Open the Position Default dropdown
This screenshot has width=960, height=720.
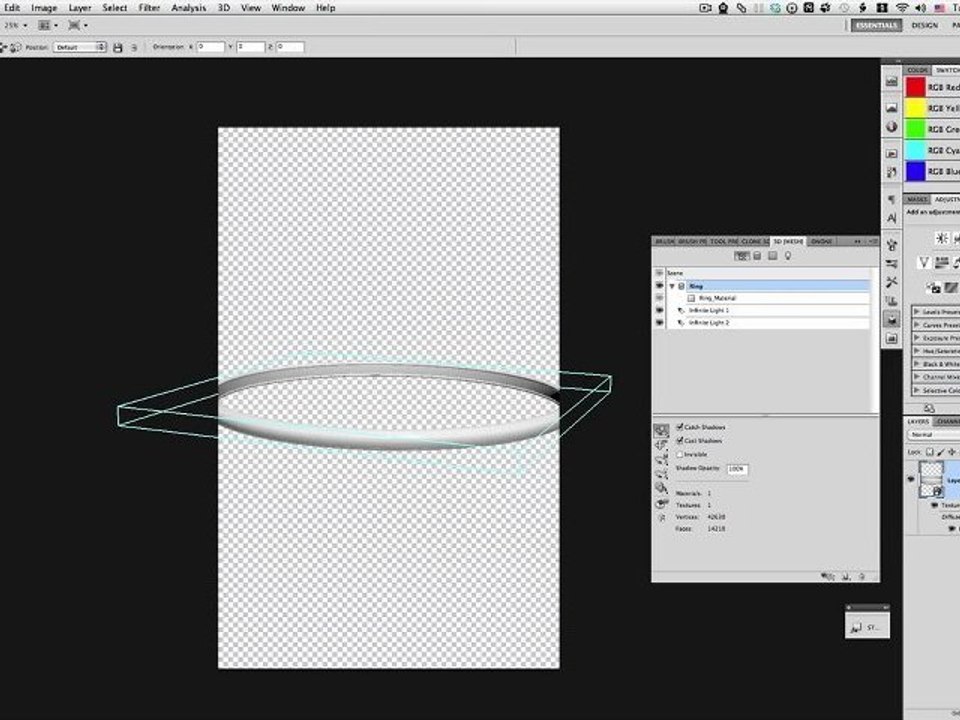click(x=80, y=47)
